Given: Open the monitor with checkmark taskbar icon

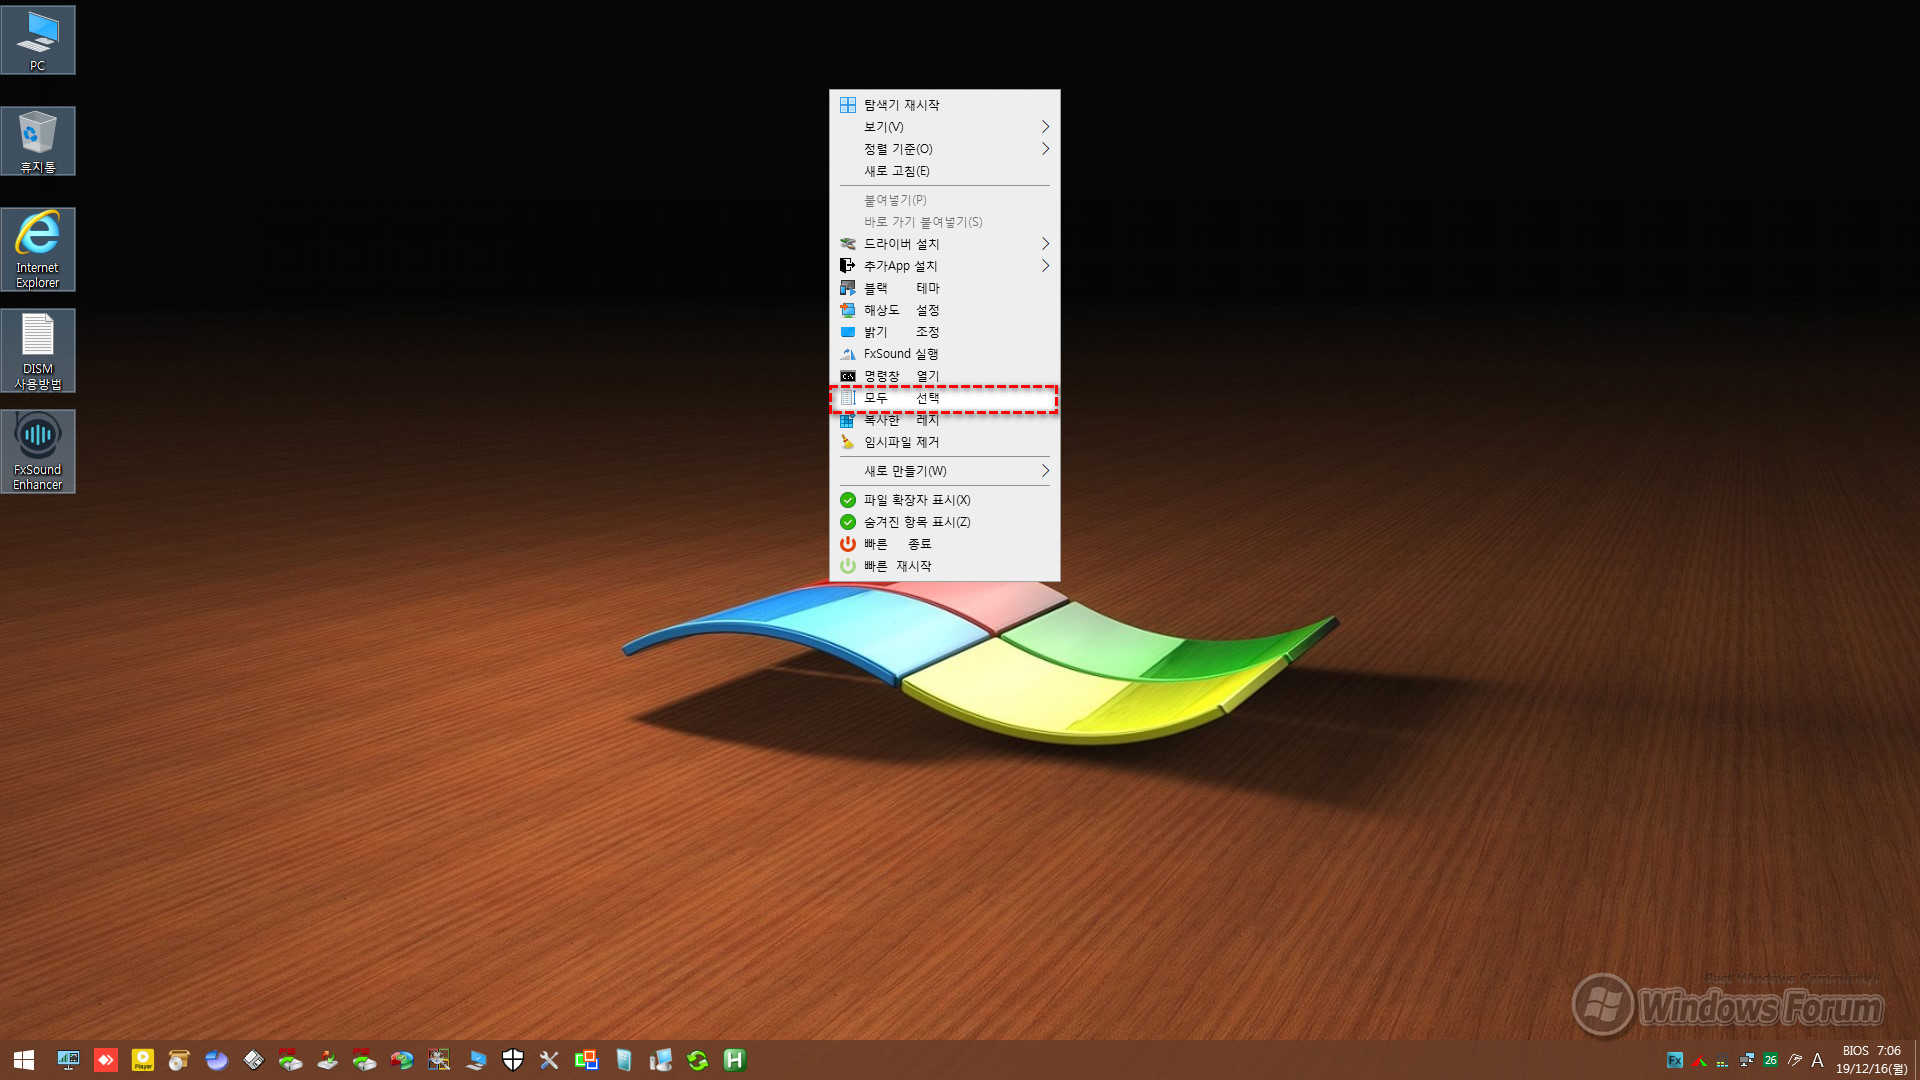Looking at the screenshot, I should pos(476,1060).
